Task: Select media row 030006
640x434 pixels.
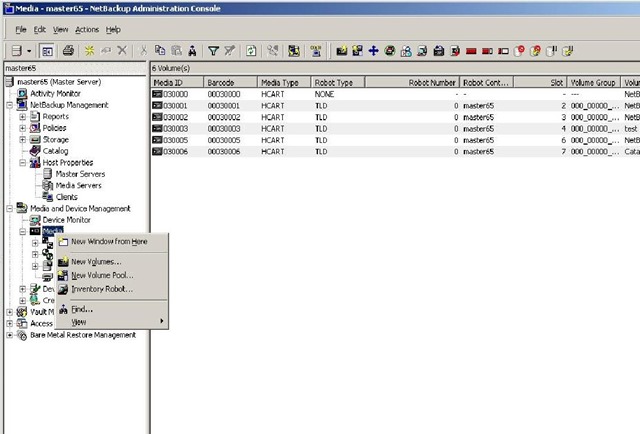Action: 395,151
